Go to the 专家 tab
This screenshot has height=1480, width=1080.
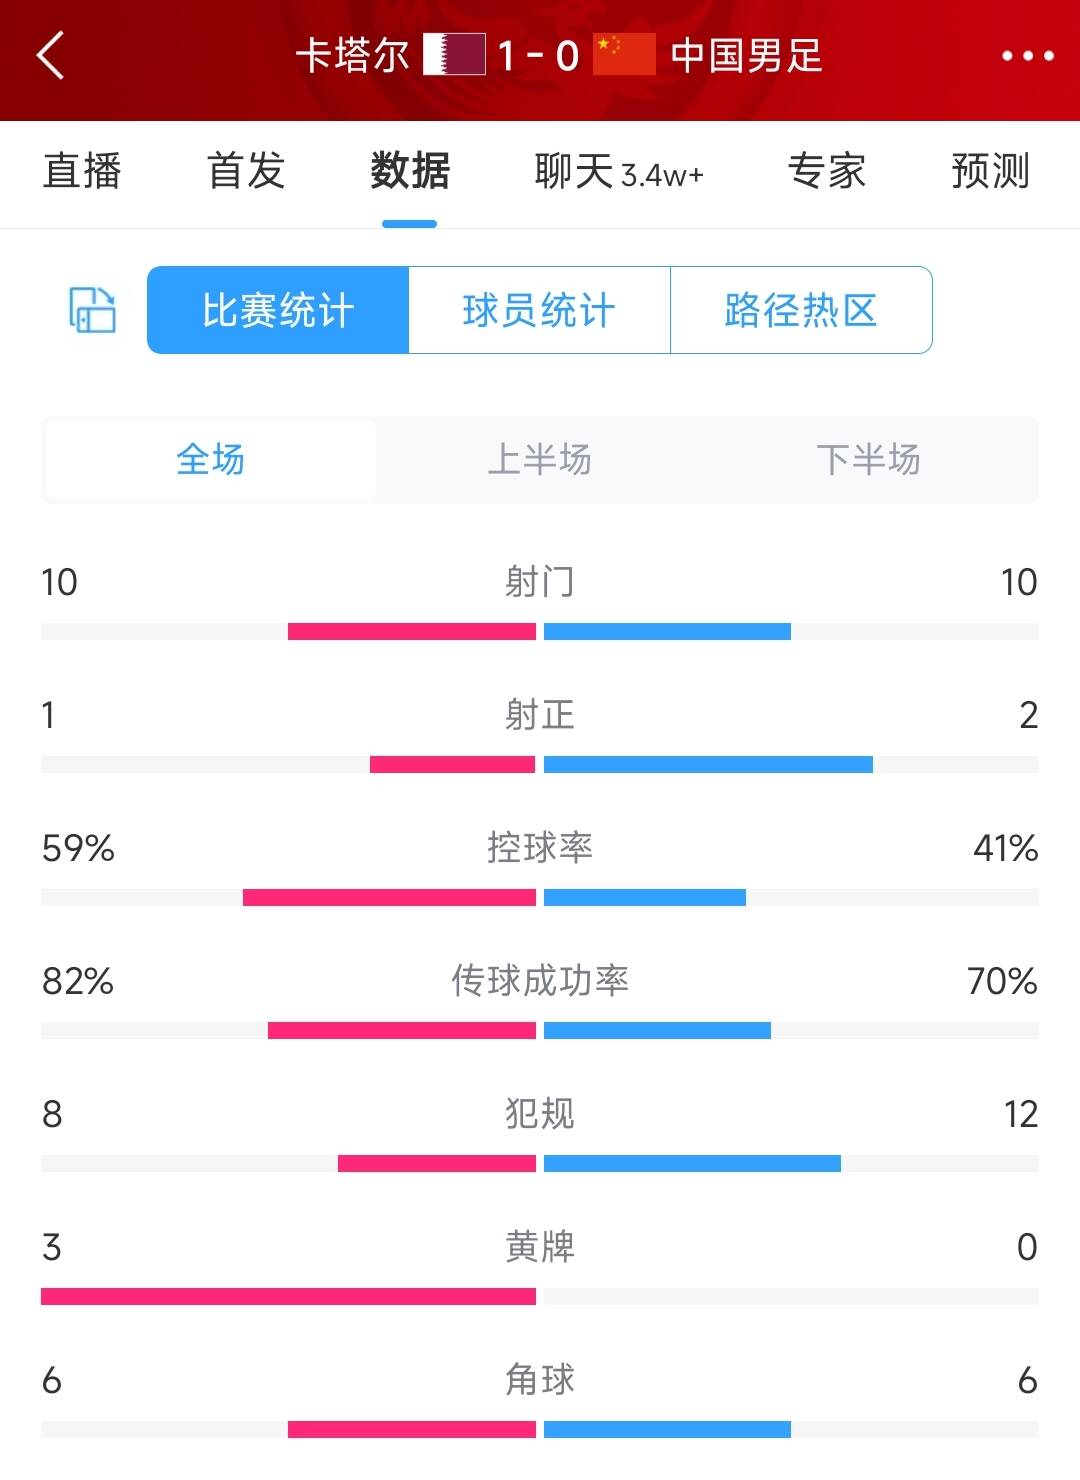click(826, 171)
